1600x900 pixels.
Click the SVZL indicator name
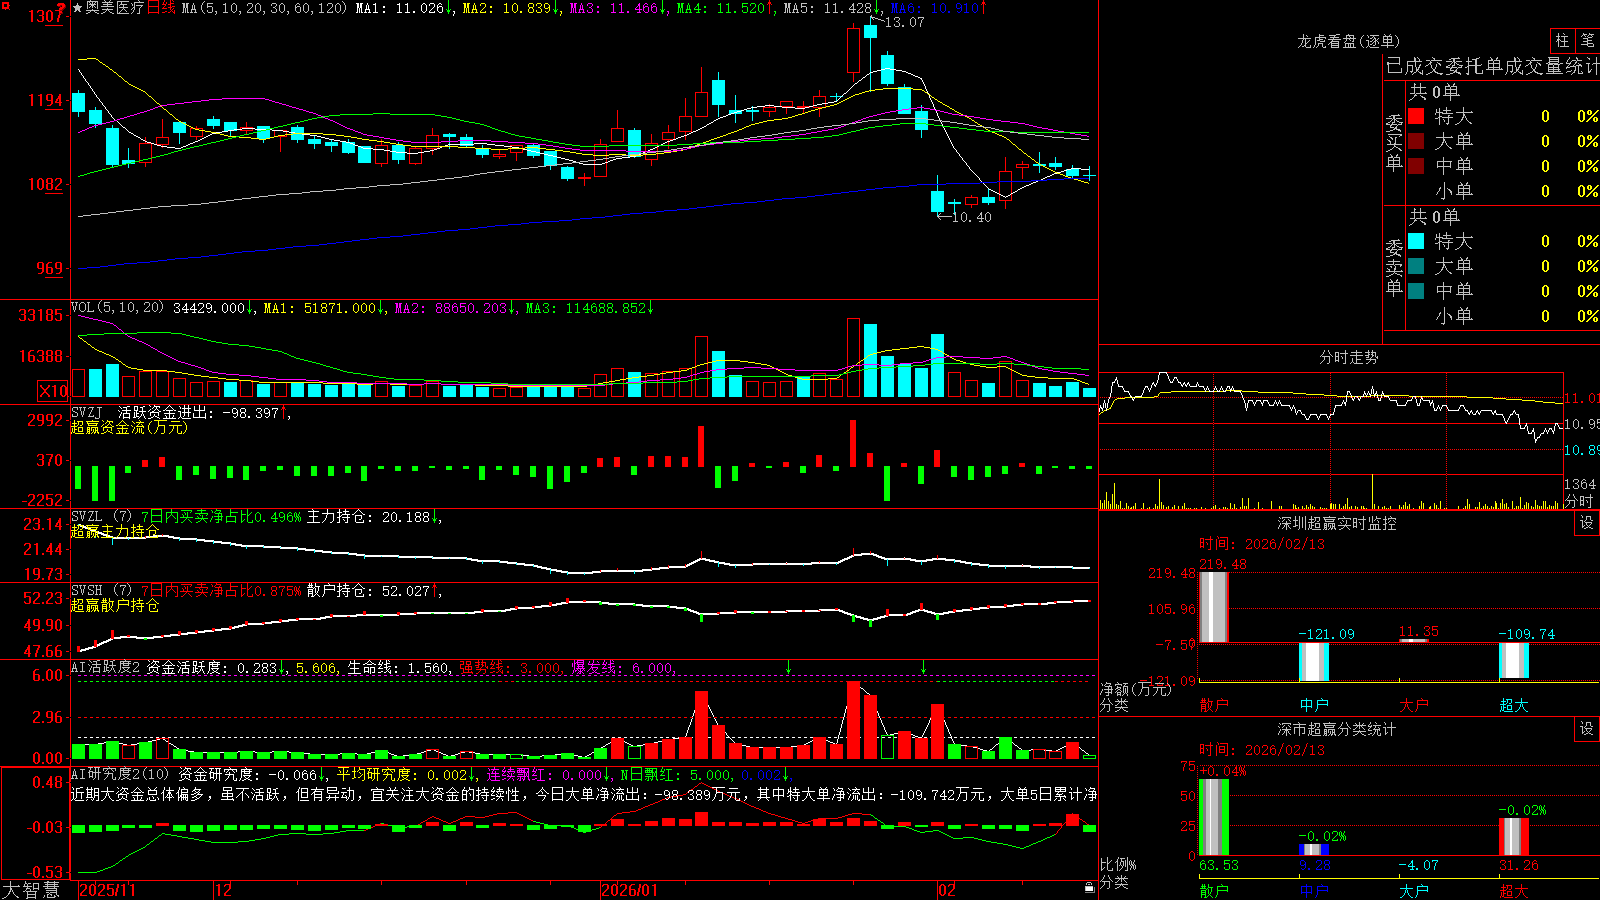[87, 516]
